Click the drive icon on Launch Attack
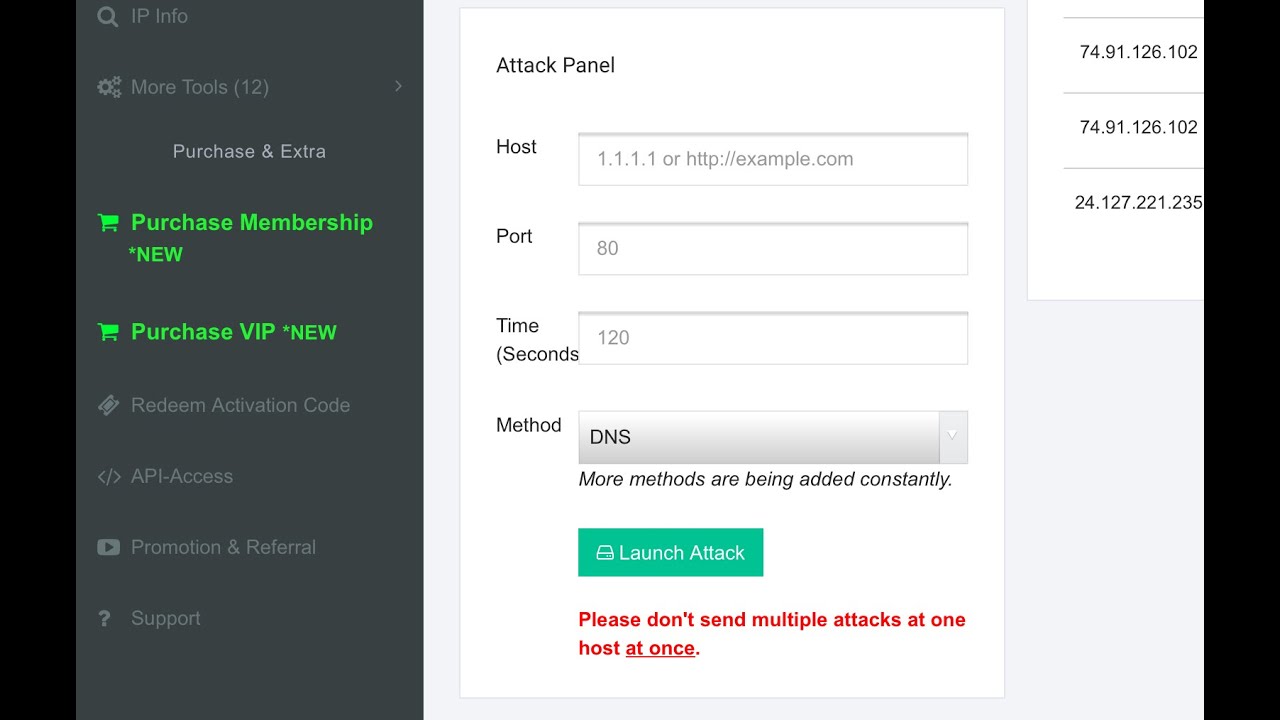Screen dimensions: 1280x720 pyautogui.click(x=604, y=553)
